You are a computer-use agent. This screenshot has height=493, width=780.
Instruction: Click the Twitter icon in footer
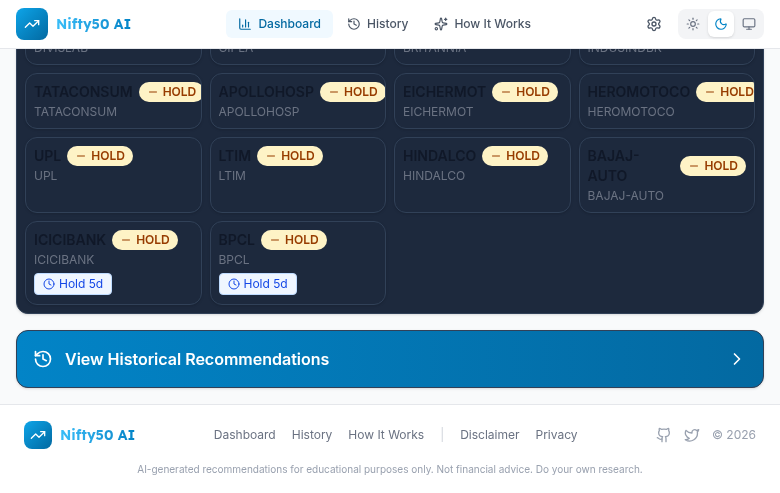coord(691,435)
